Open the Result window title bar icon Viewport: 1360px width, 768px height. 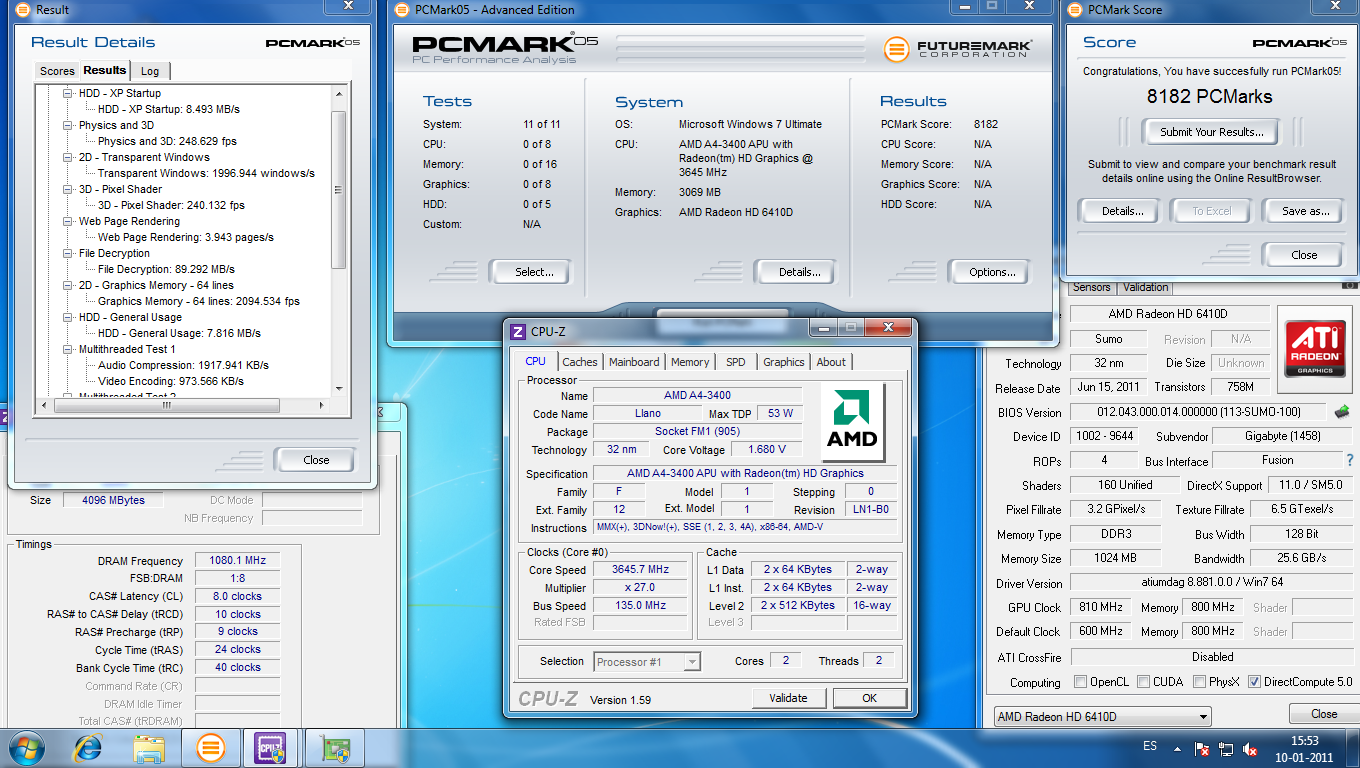22,10
